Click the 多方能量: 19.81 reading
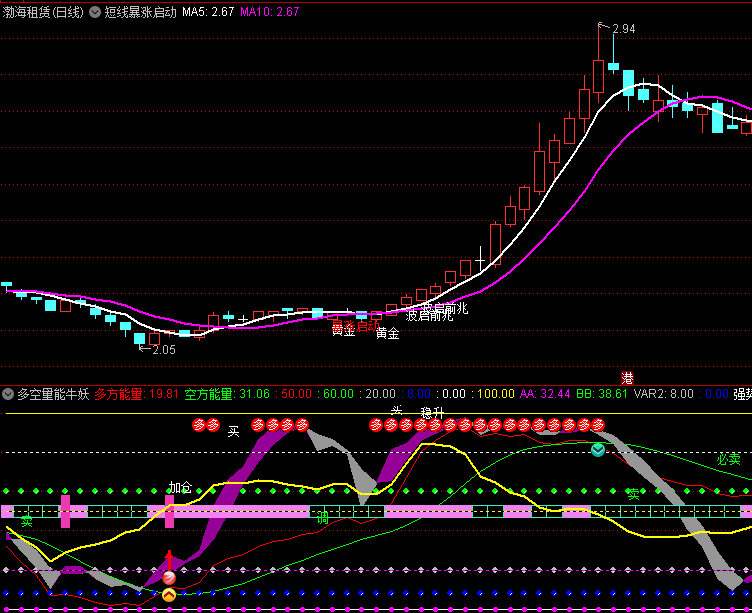The width and height of the screenshot is (752, 613). pos(136,394)
